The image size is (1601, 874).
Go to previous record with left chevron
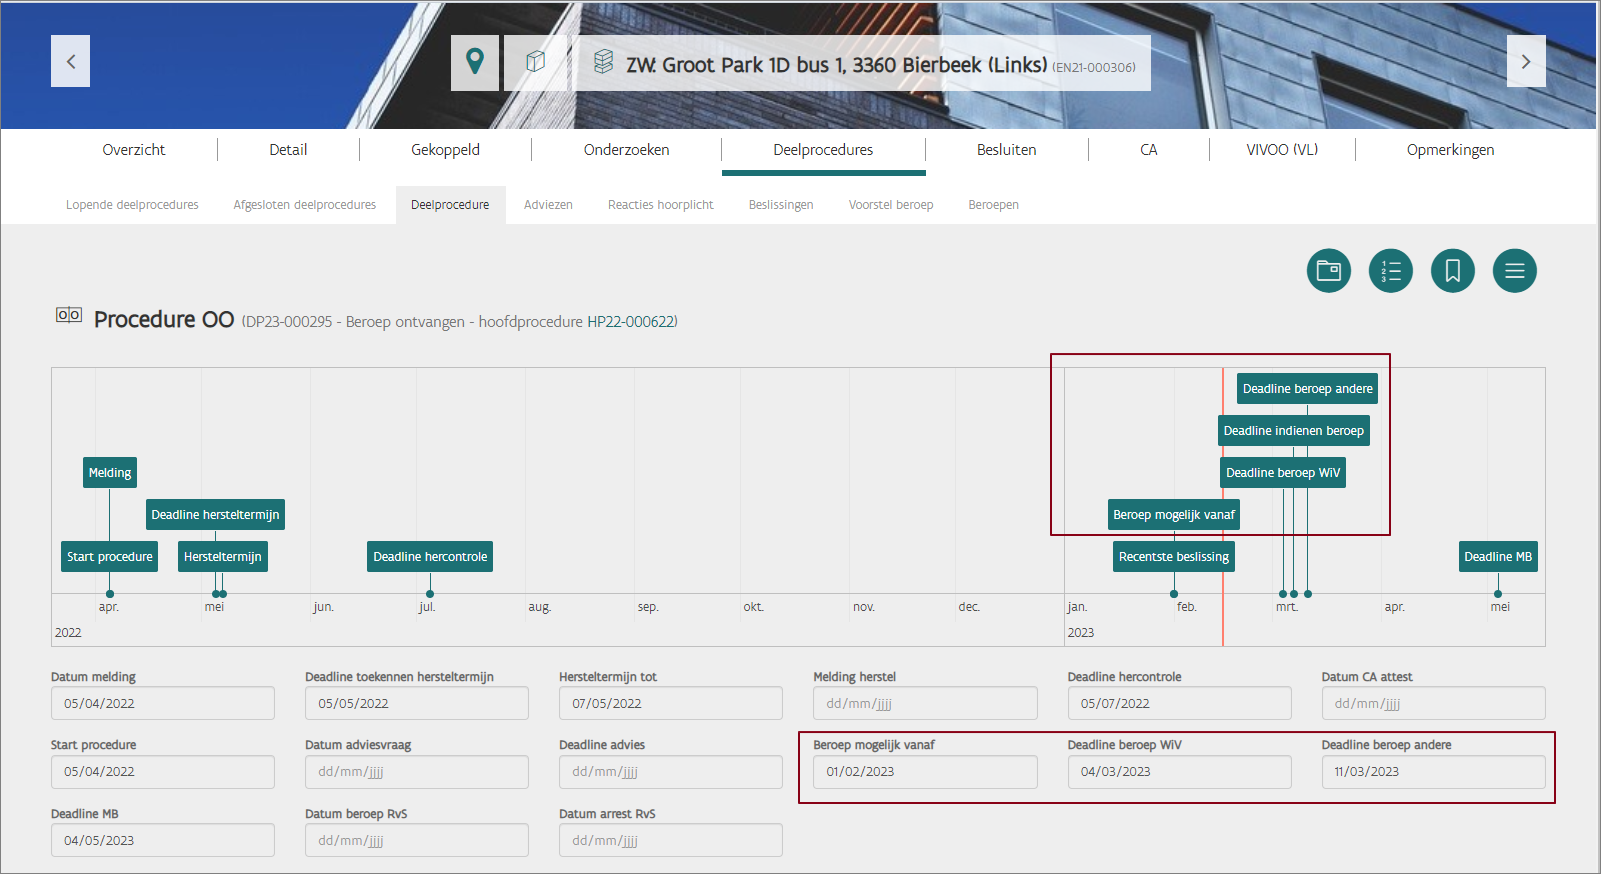pos(70,61)
